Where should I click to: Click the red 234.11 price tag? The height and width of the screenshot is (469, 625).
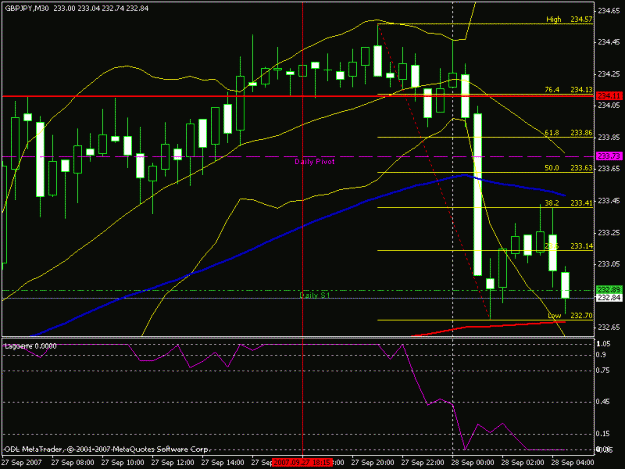[609, 96]
